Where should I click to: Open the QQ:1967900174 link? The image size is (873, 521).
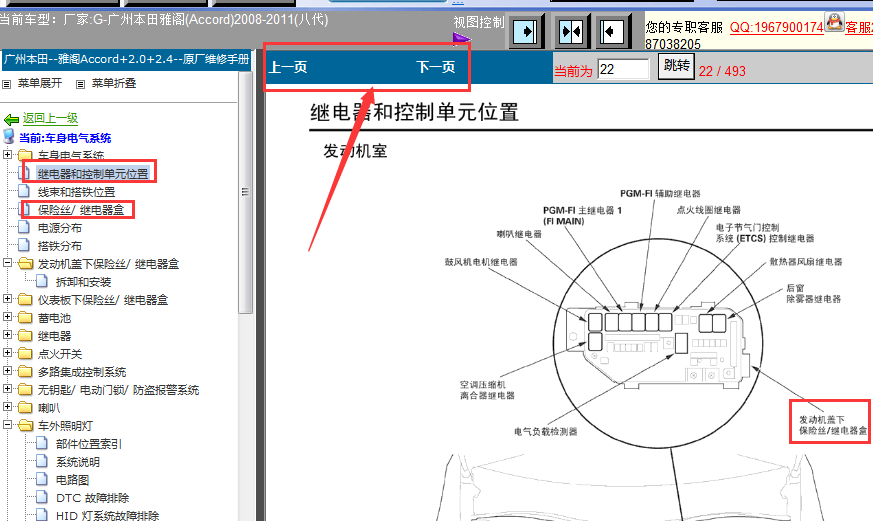(x=776, y=27)
